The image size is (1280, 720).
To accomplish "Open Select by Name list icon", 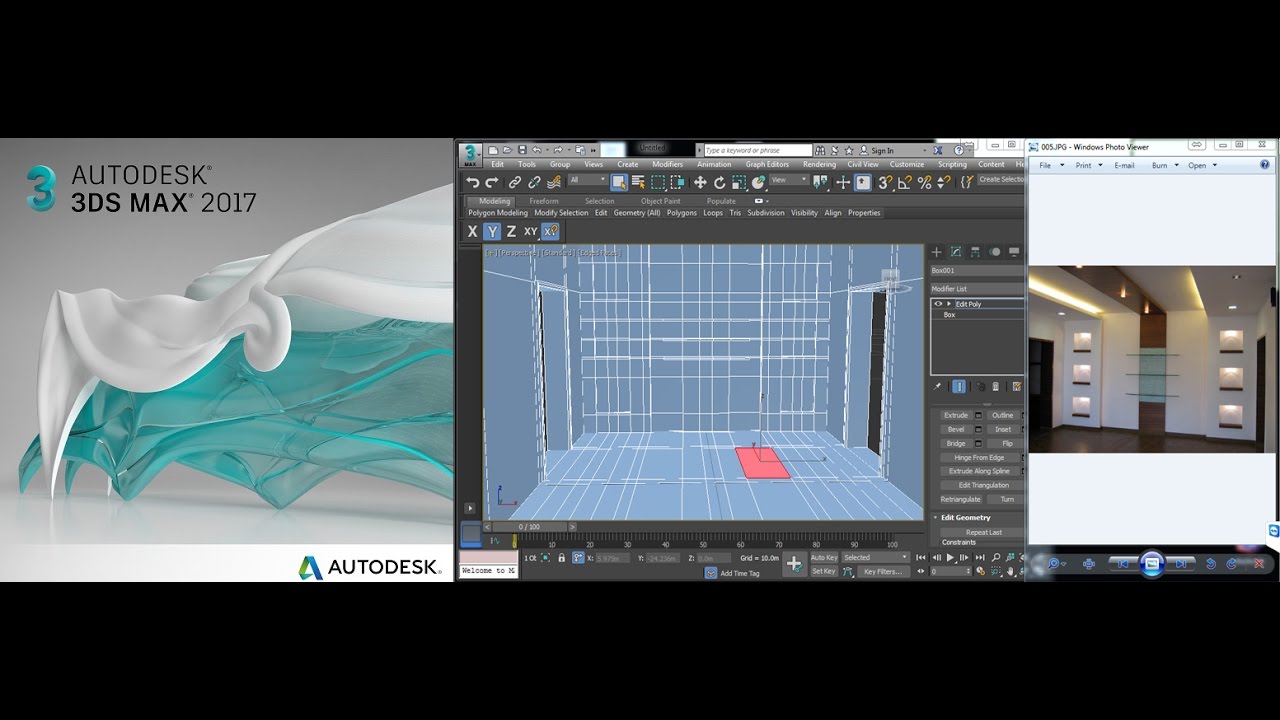I will (638, 183).
